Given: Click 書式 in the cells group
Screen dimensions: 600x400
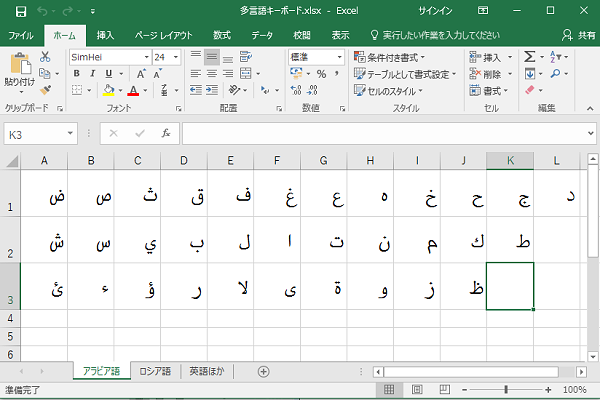Looking at the screenshot, I should tap(489, 90).
